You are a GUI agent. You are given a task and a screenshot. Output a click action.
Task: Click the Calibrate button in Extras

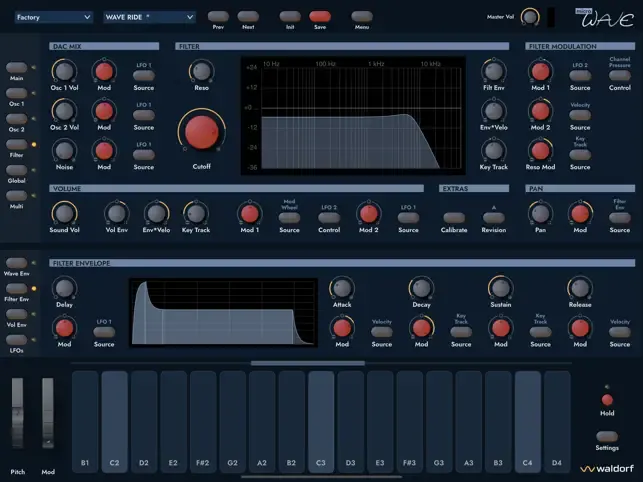(454, 218)
